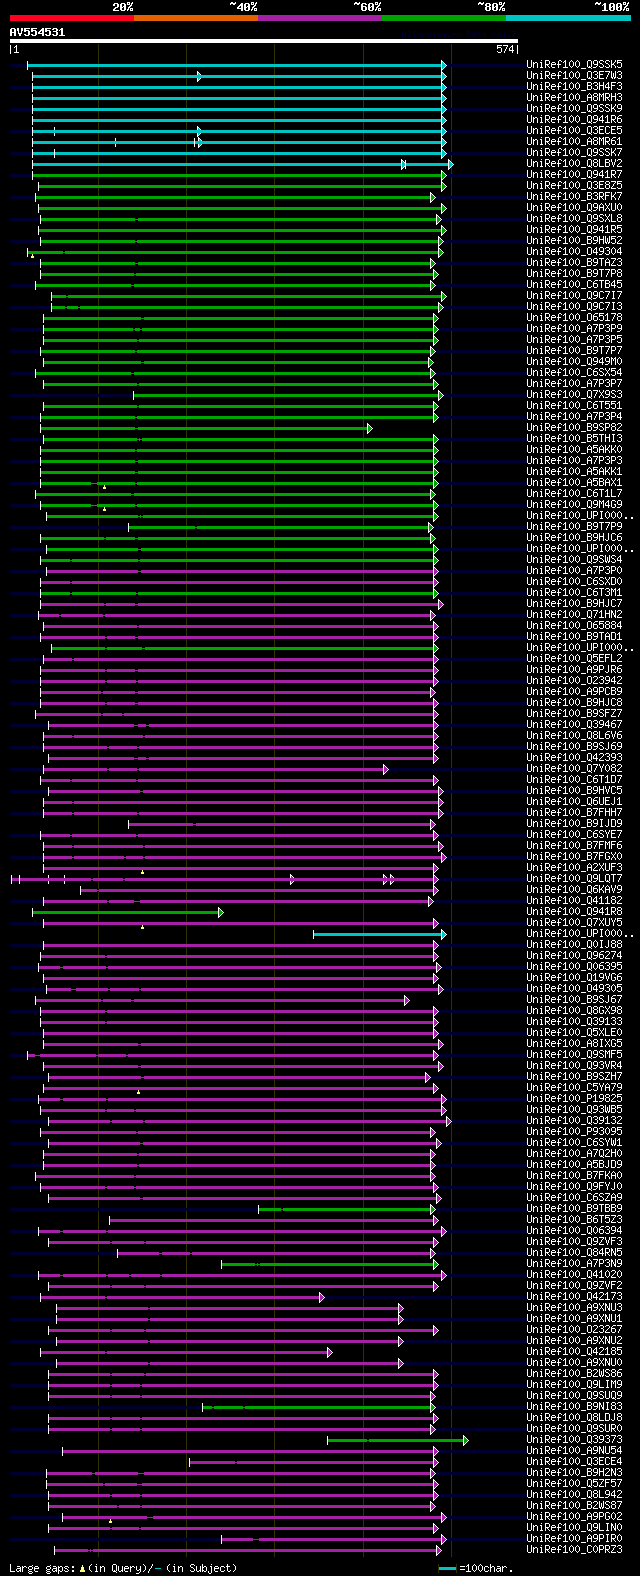Click label UniRef100_A9NU54
This screenshot has width=640, height=1576.
(x=574, y=1450)
